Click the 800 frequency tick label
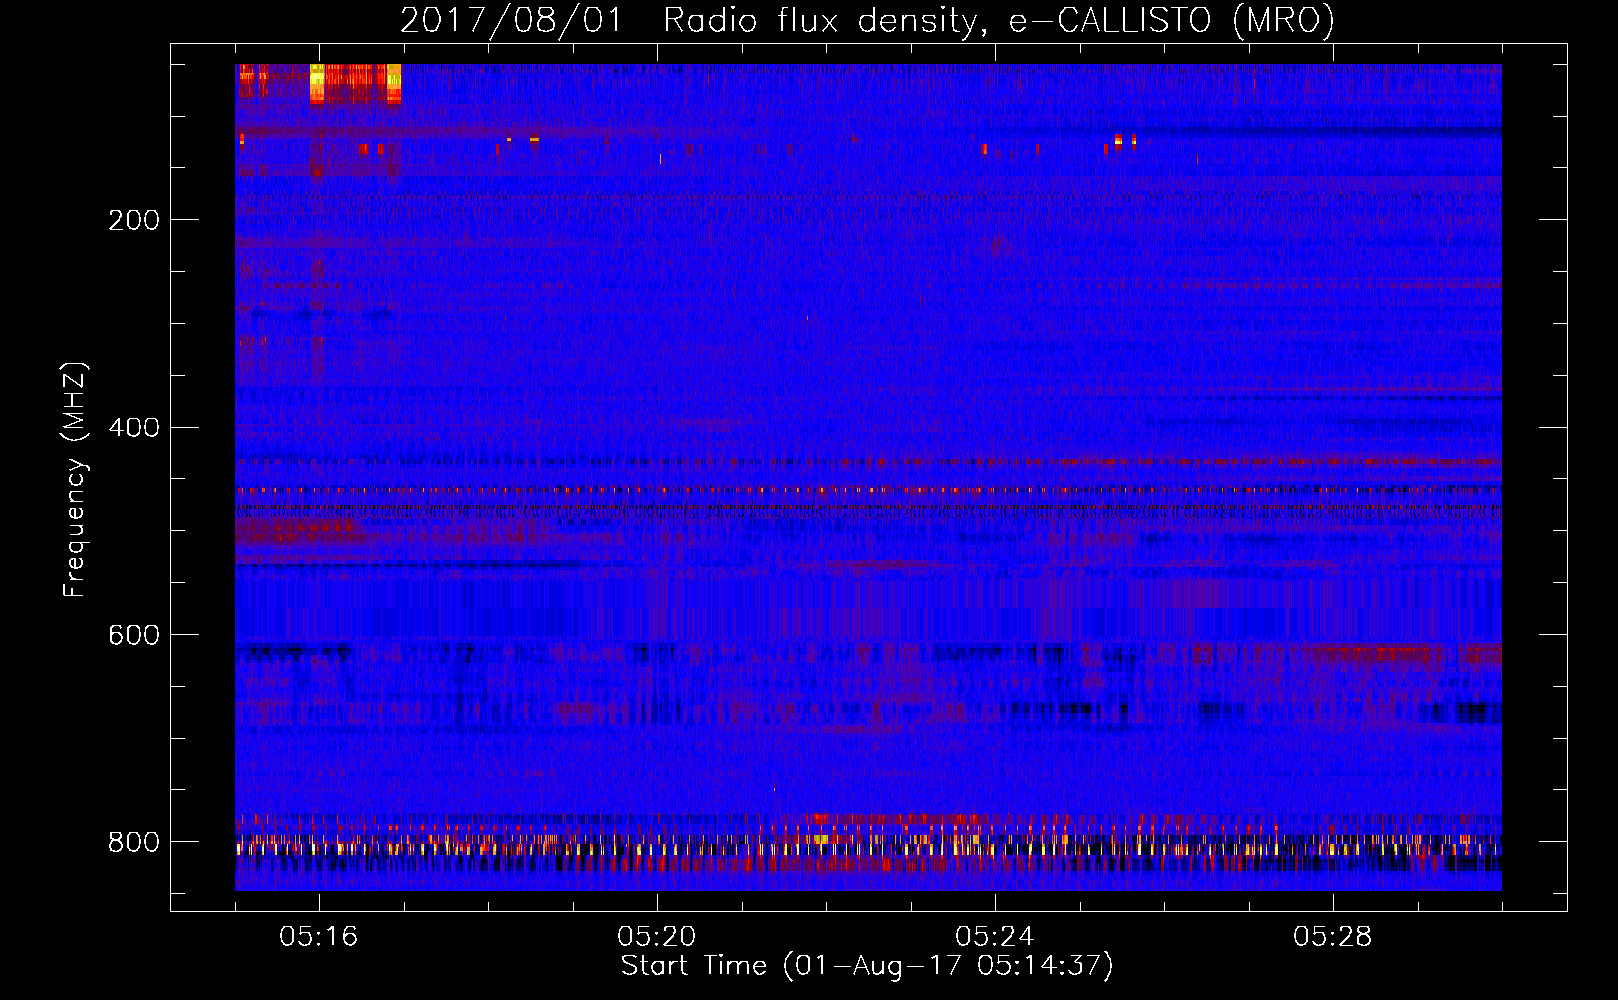 pyautogui.click(x=134, y=843)
